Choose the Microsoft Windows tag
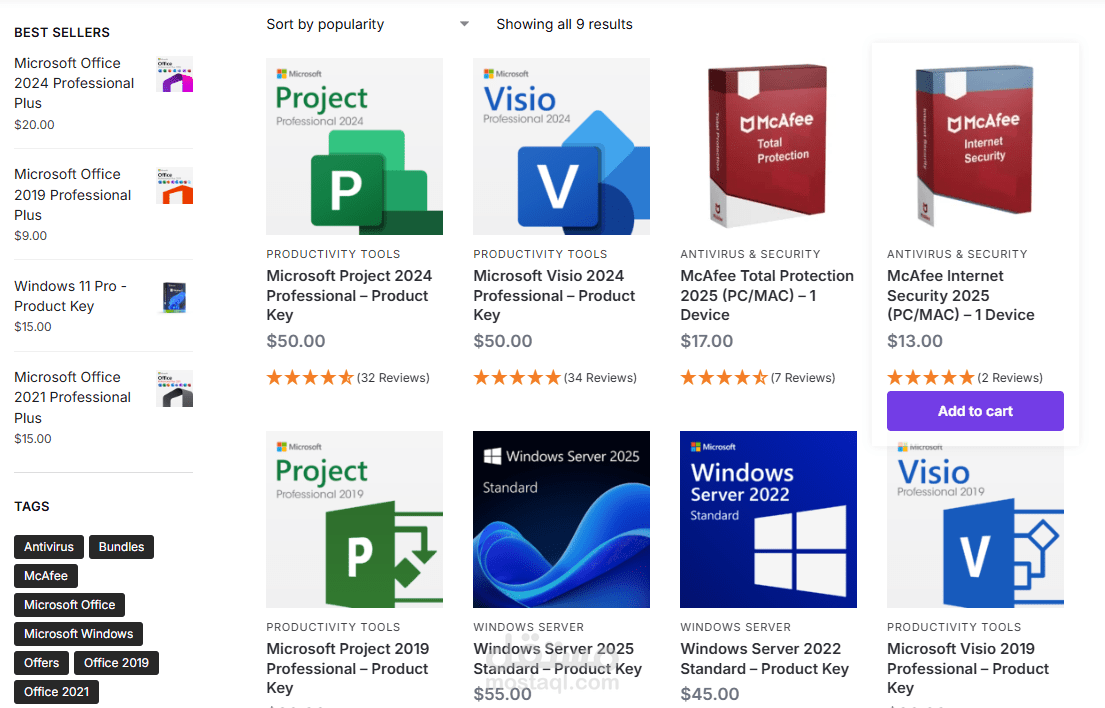 click(x=78, y=634)
